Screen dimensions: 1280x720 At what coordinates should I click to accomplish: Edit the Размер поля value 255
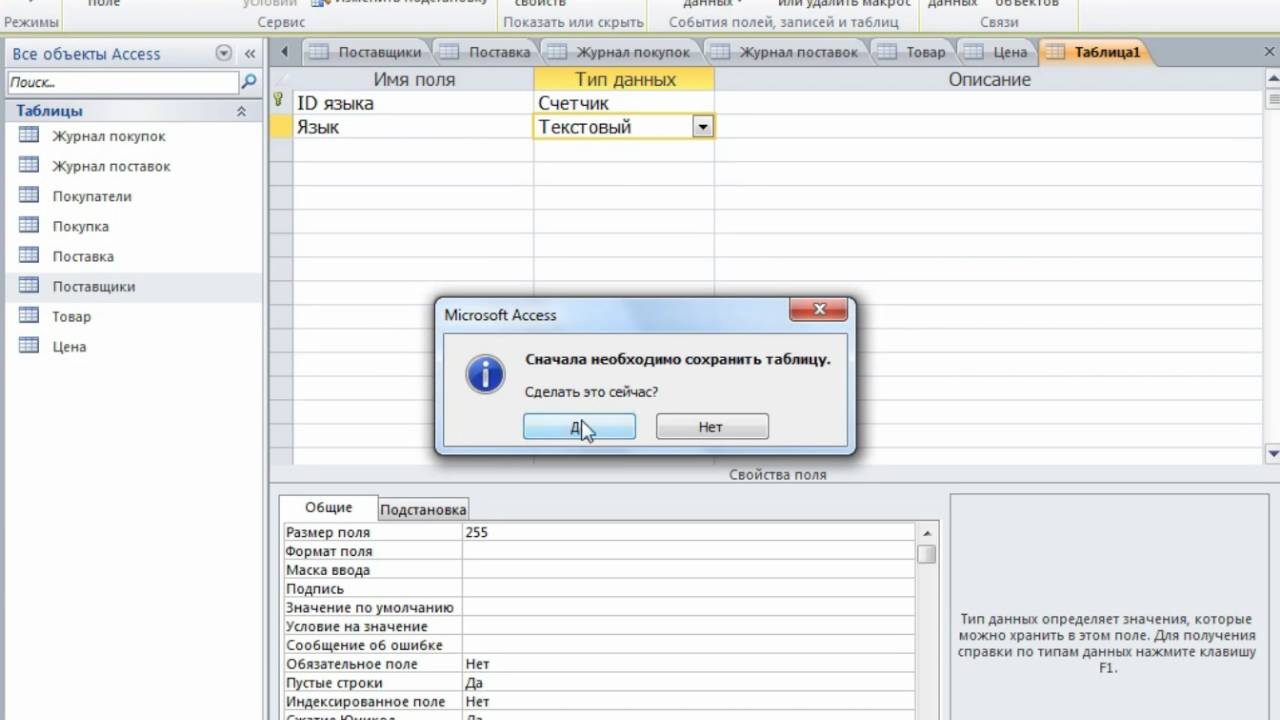pos(687,533)
